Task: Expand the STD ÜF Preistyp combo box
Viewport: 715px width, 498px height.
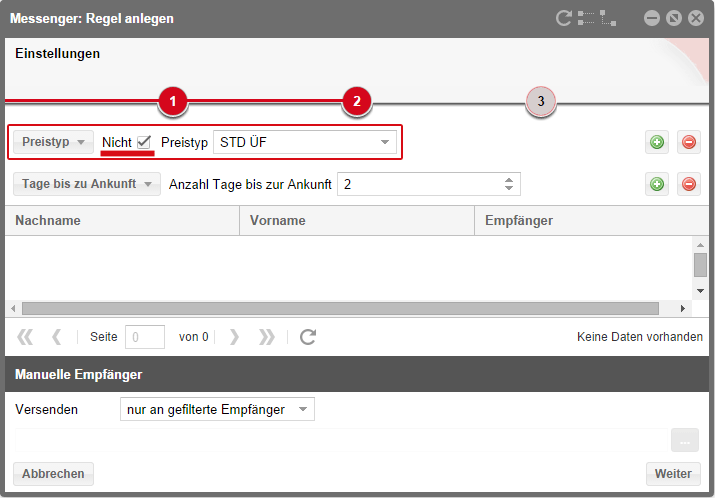Action: pos(385,142)
